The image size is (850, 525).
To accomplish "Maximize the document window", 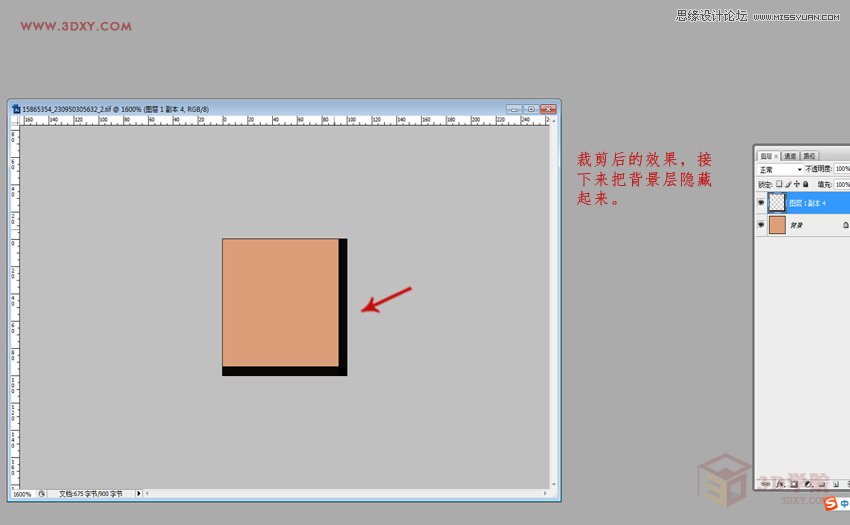I will tap(531, 109).
